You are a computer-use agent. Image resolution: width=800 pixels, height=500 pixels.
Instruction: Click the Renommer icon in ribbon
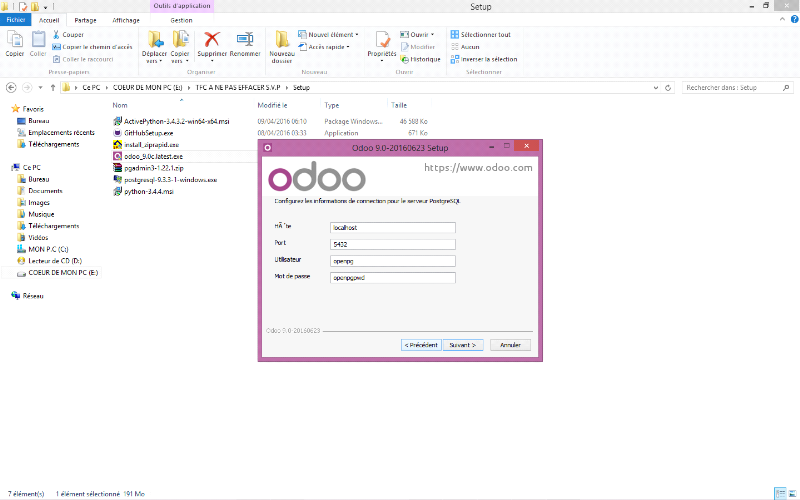pos(244,41)
